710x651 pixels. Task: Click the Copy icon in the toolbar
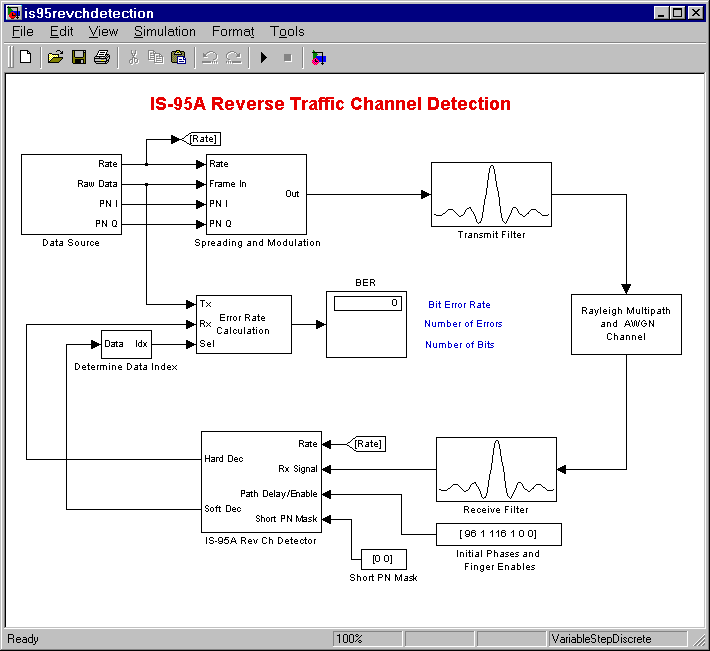[155, 57]
